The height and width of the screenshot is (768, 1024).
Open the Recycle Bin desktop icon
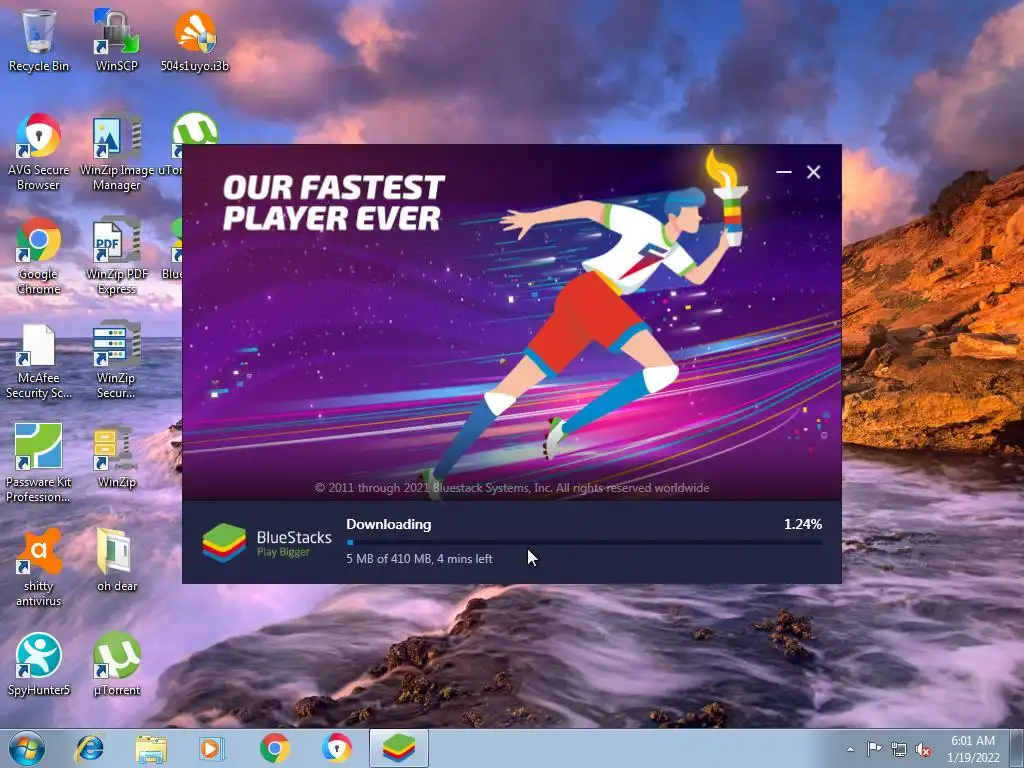[x=39, y=39]
